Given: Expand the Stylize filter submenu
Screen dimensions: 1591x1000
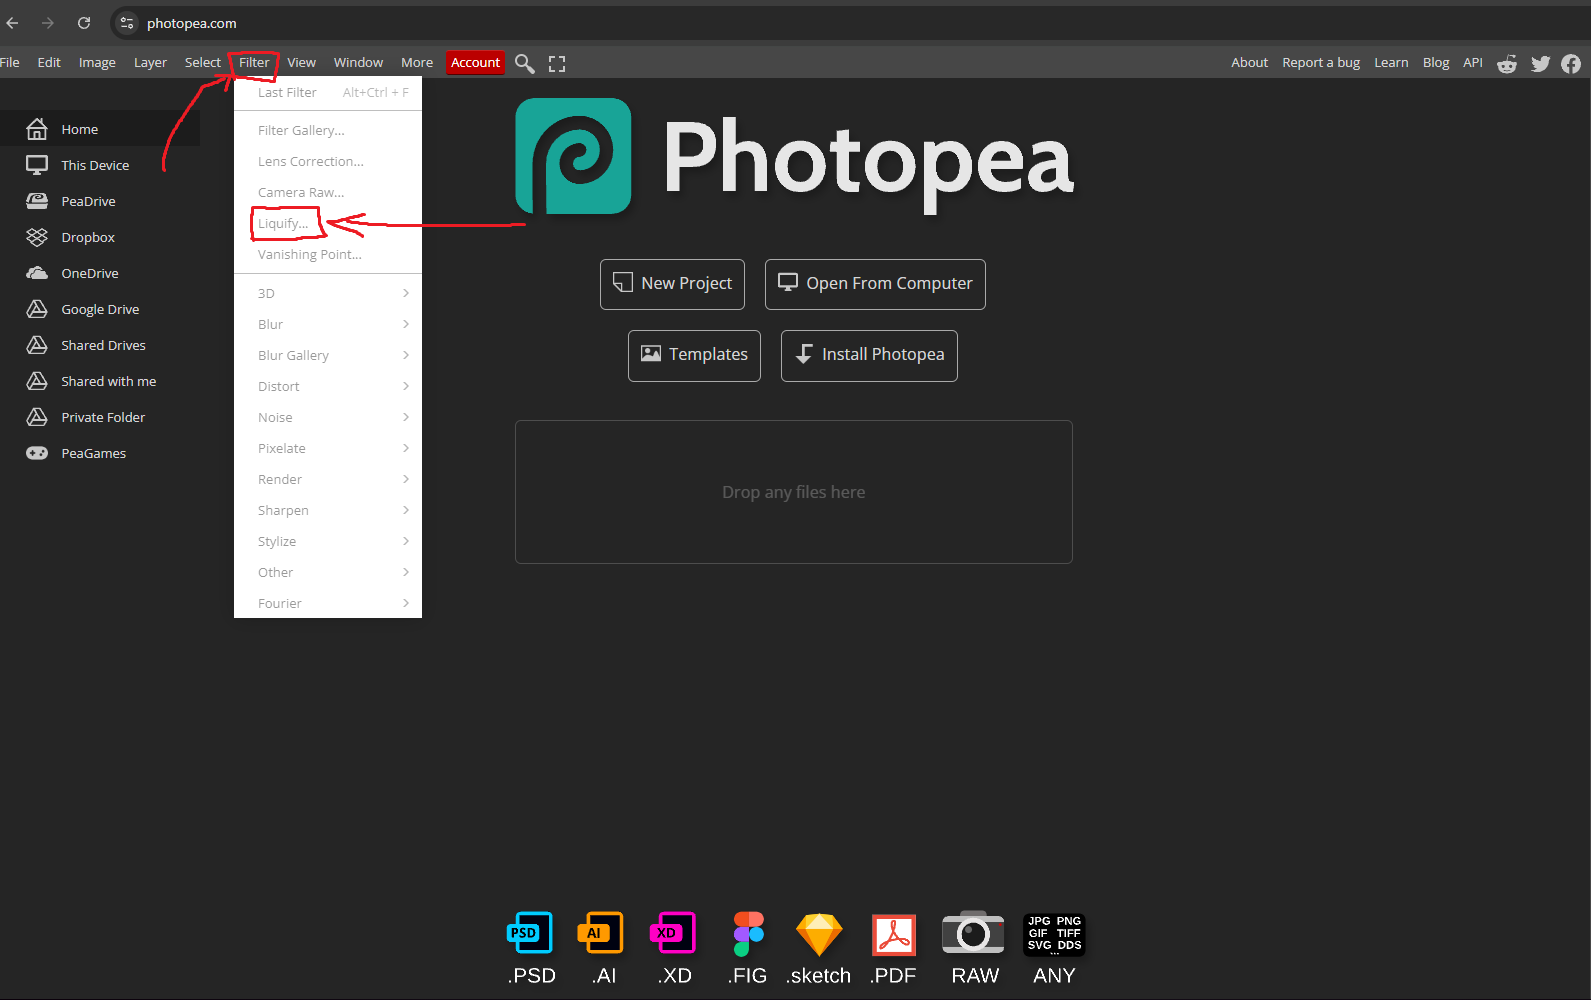Looking at the screenshot, I should point(328,541).
